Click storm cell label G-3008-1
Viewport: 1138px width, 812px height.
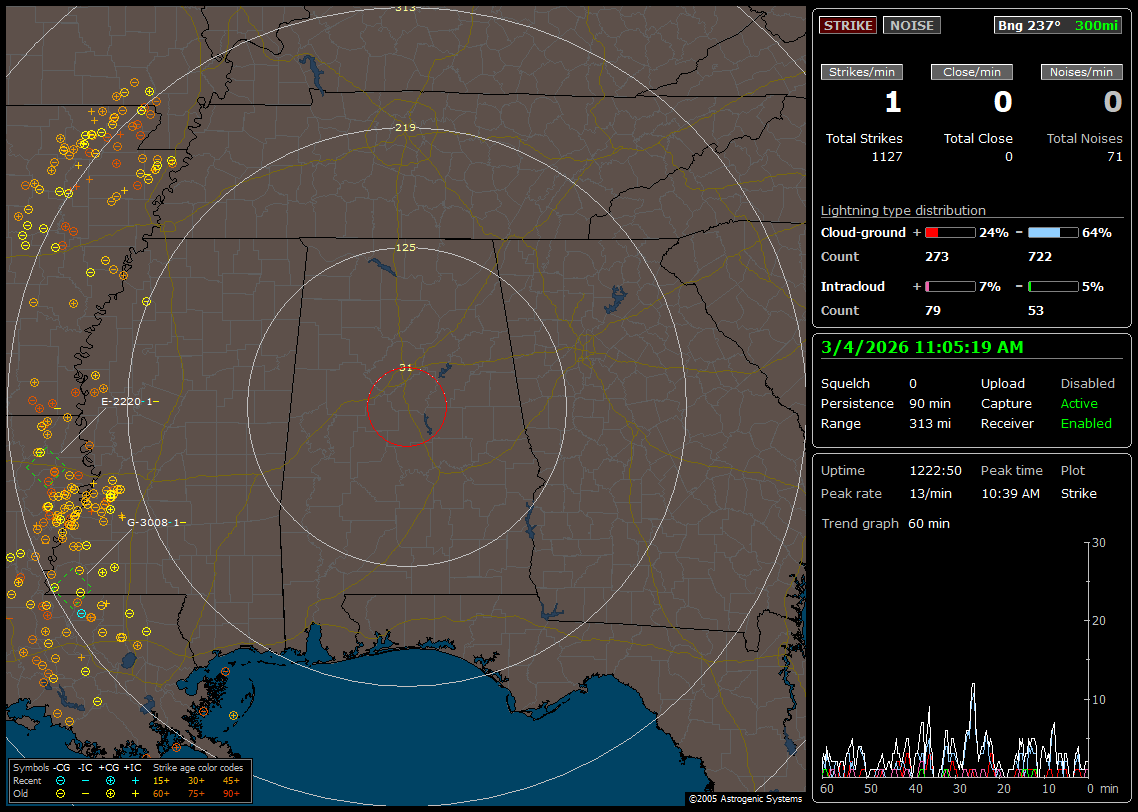[155, 522]
